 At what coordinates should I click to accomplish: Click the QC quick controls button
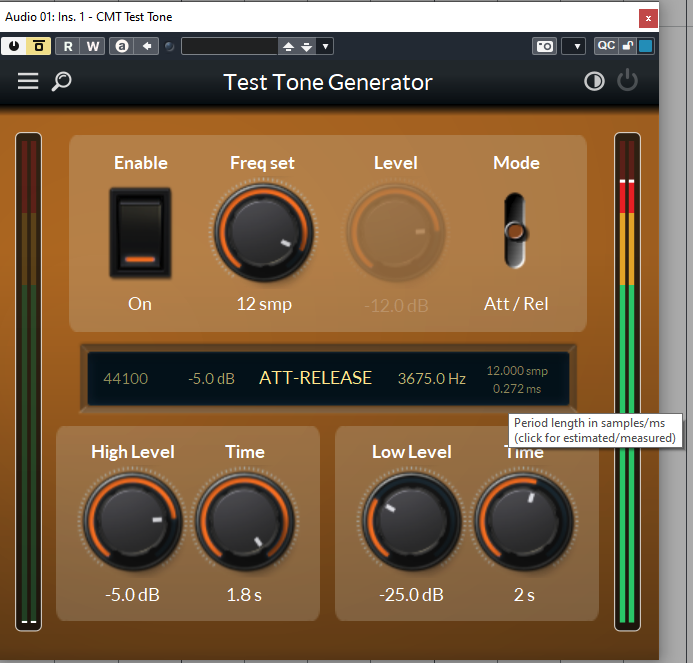605,46
